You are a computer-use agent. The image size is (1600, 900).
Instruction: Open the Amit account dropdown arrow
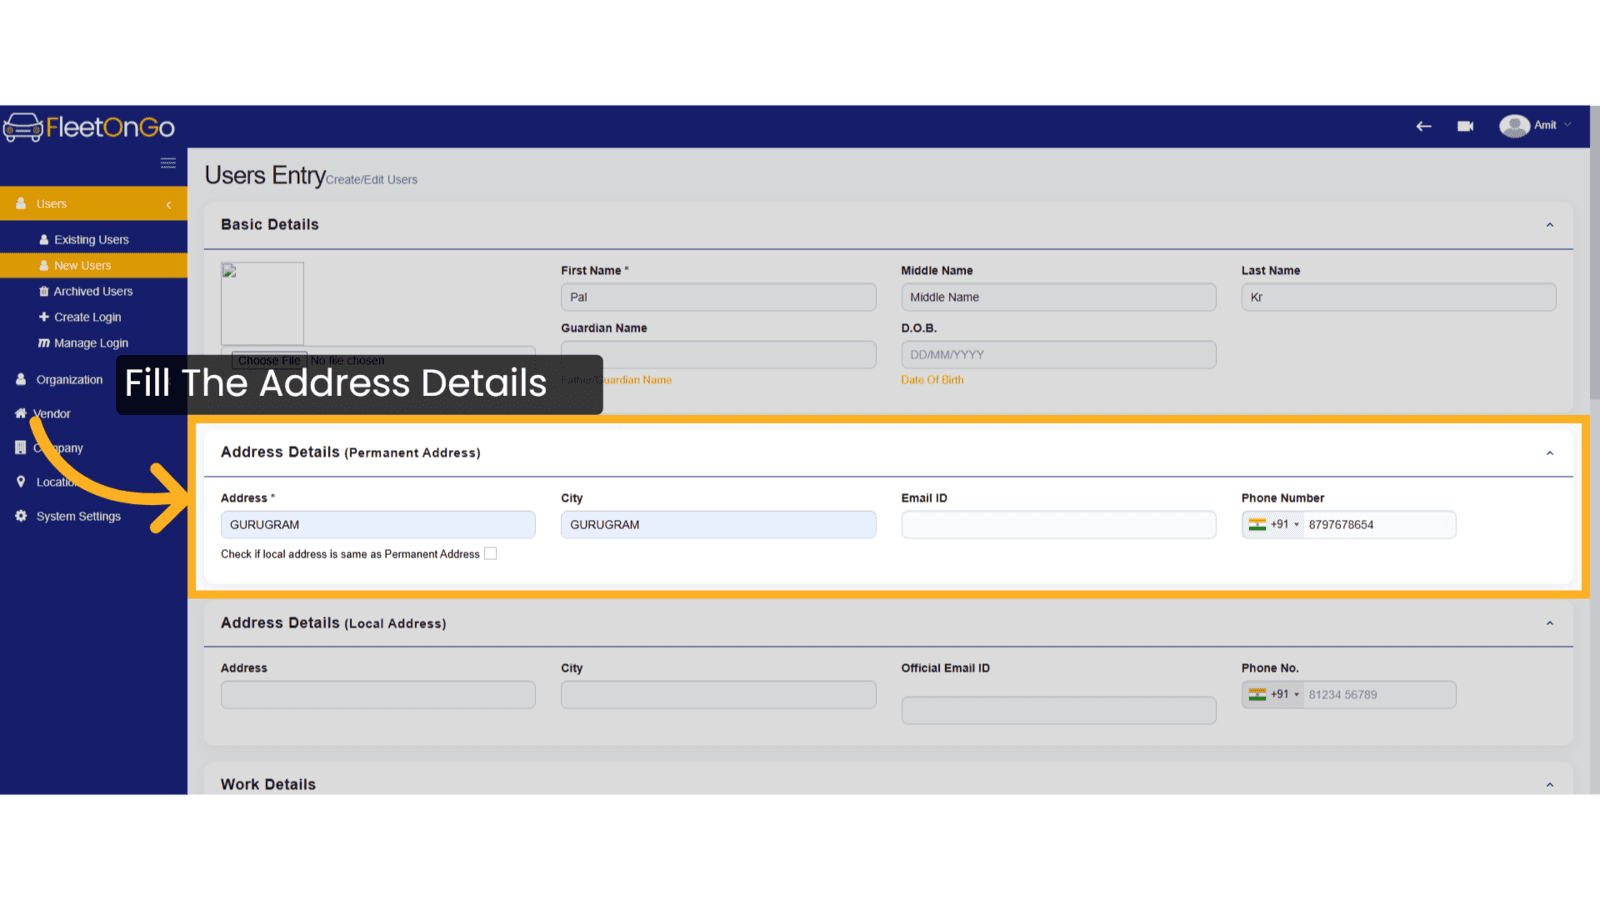[1568, 125]
